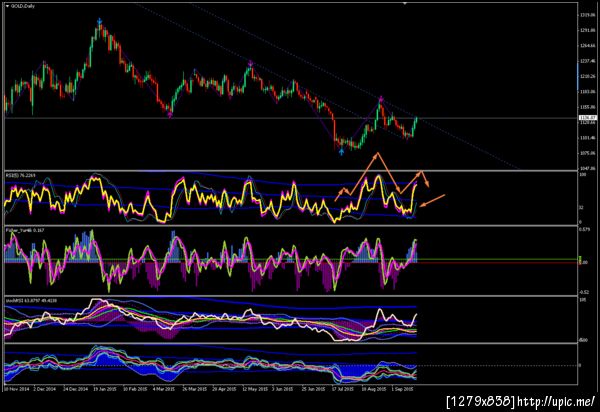Select the highlighted current price label on price axis
600x412 pixels.
(x=588, y=118)
